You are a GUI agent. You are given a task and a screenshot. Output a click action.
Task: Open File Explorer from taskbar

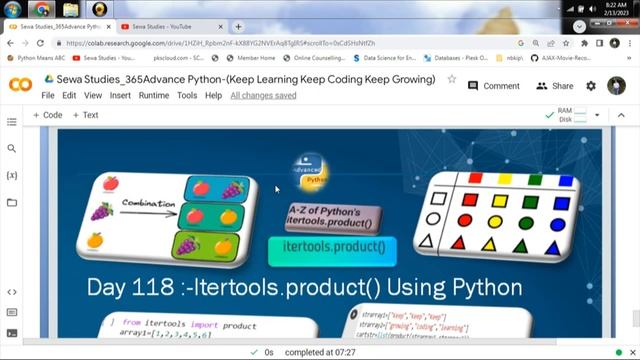pos(70,9)
